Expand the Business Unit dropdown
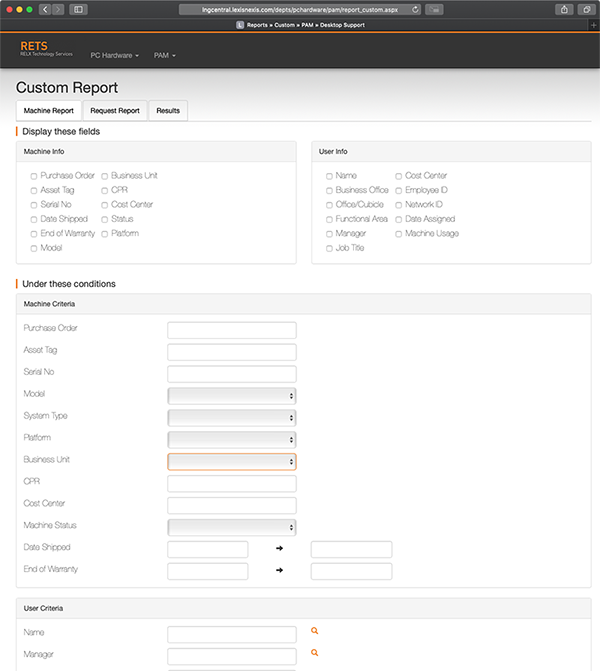Screen dimensions: 600x671 (232, 462)
